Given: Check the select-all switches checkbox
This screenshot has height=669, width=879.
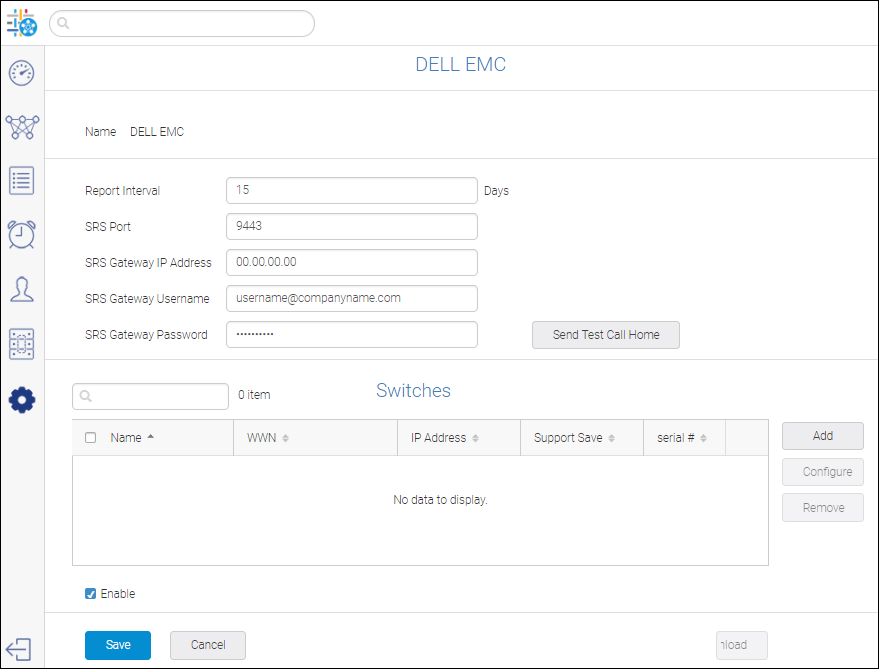Looking at the screenshot, I should (90, 437).
